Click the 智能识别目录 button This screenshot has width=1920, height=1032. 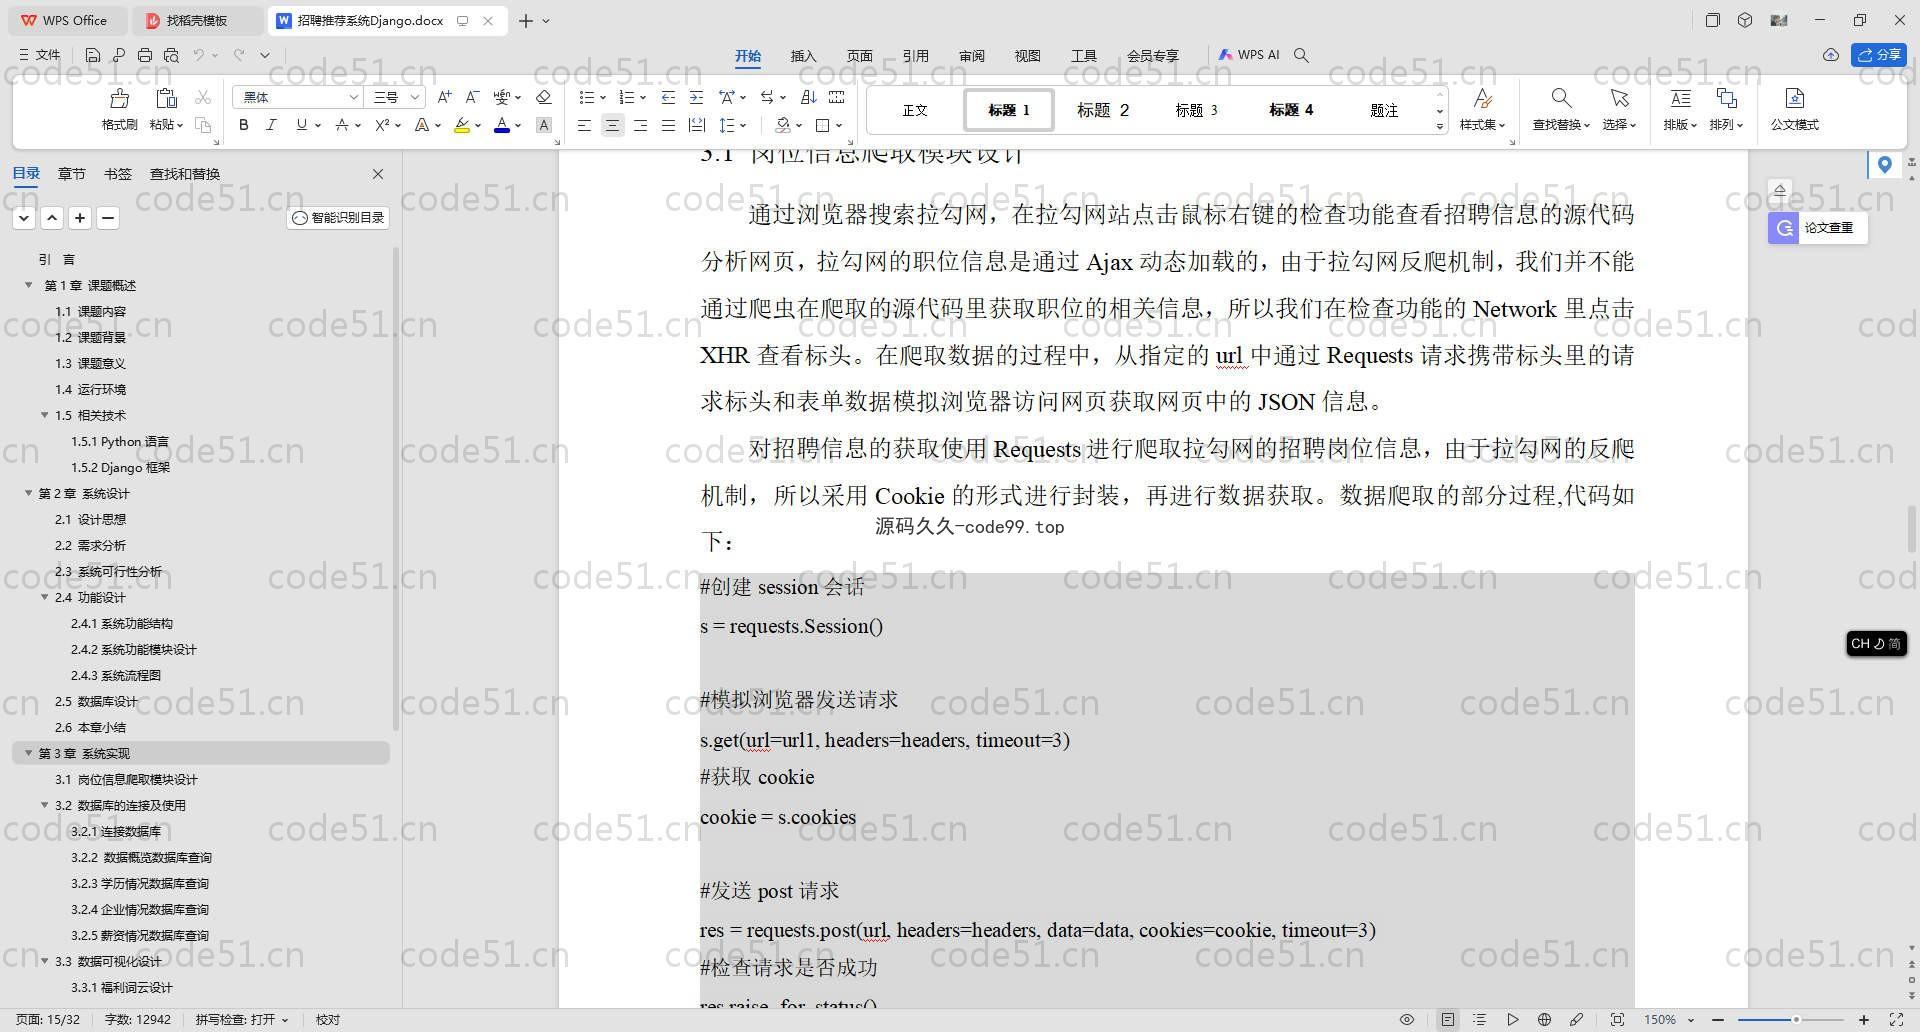coord(338,217)
